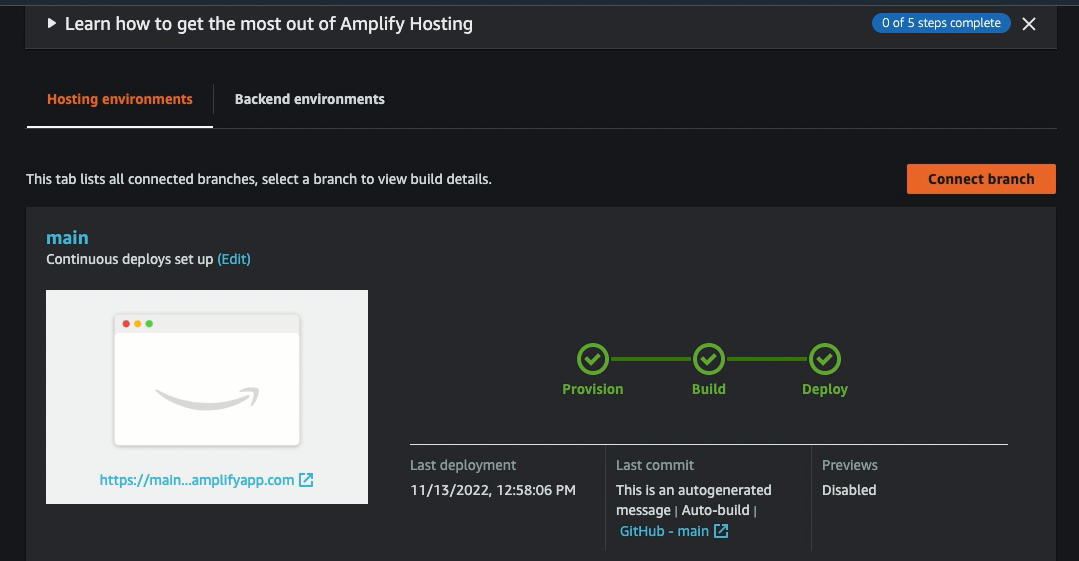The width and height of the screenshot is (1079, 561).
Task: Click the Deploy step check icon
Action: pyautogui.click(x=824, y=359)
